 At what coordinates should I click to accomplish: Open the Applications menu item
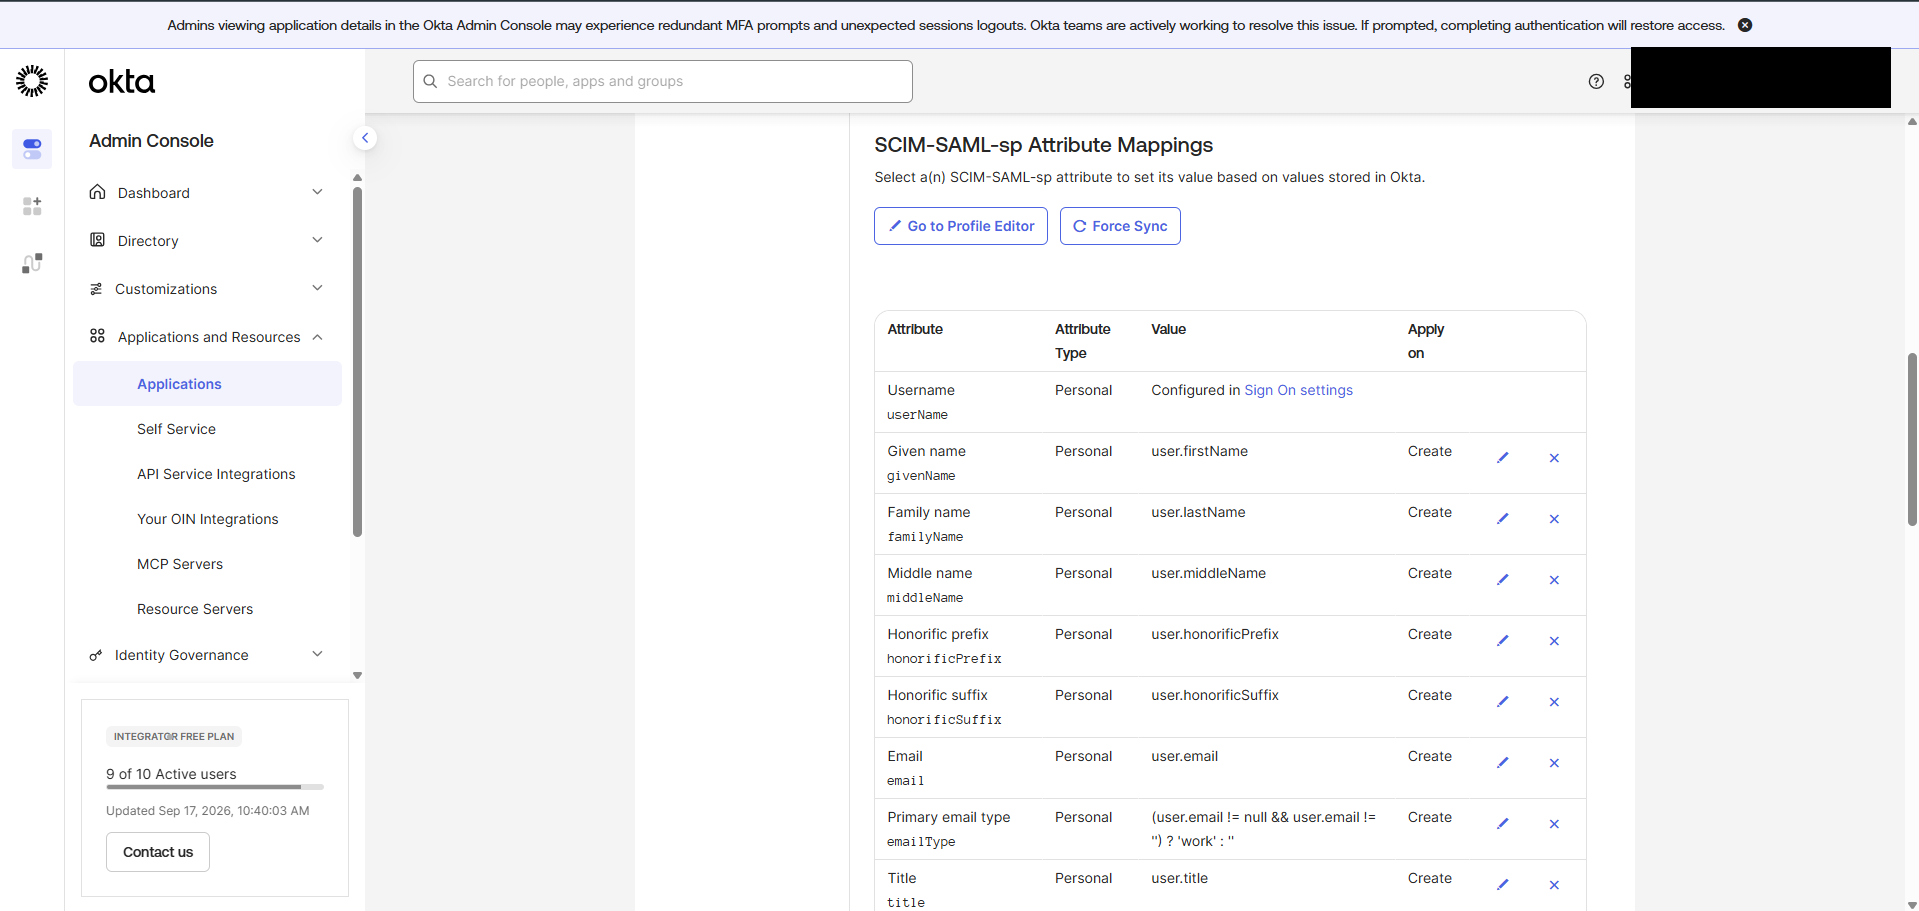coord(207,384)
